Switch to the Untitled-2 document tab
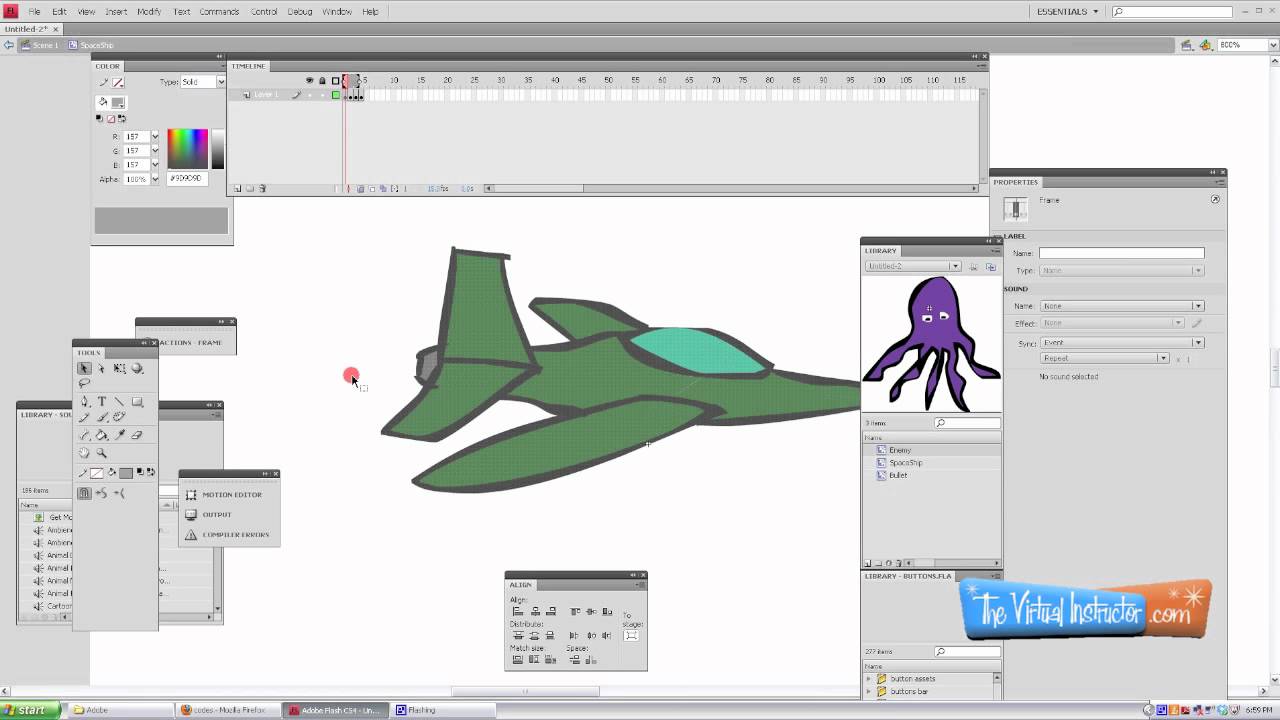This screenshot has height=720, width=1280. pyautogui.click(x=25, y=29)
